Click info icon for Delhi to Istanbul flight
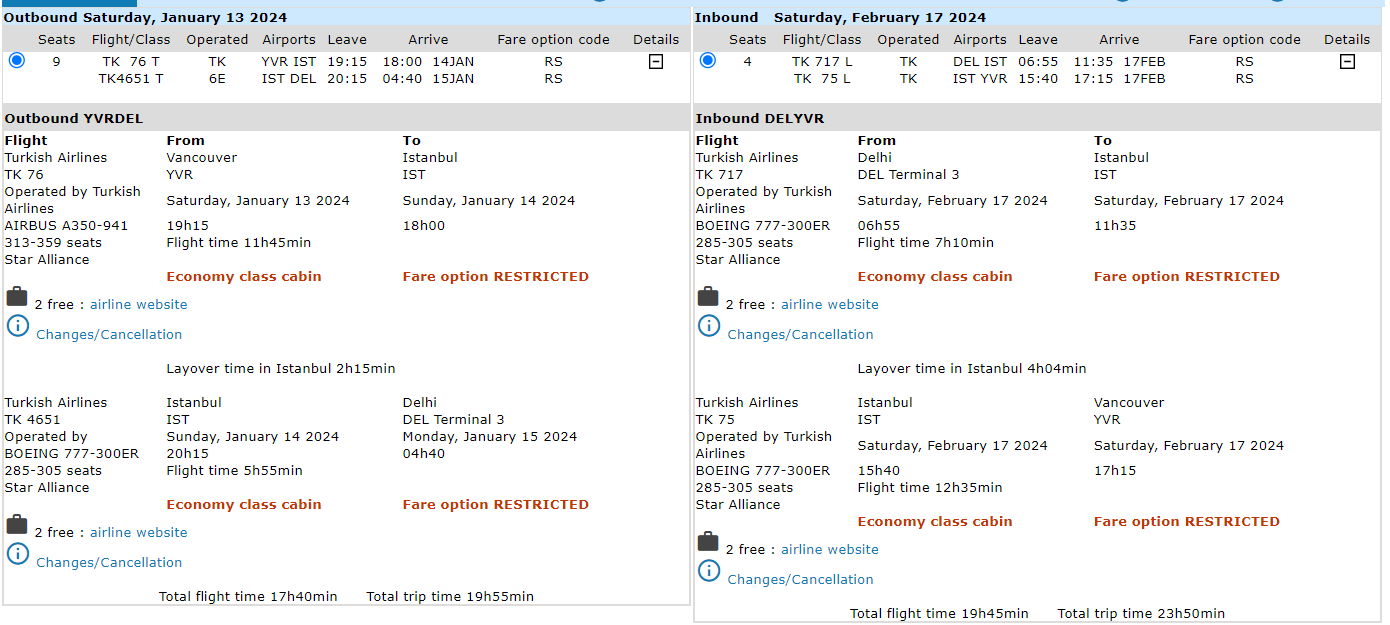The image size is (1390, 625). (x=708, y=325)
